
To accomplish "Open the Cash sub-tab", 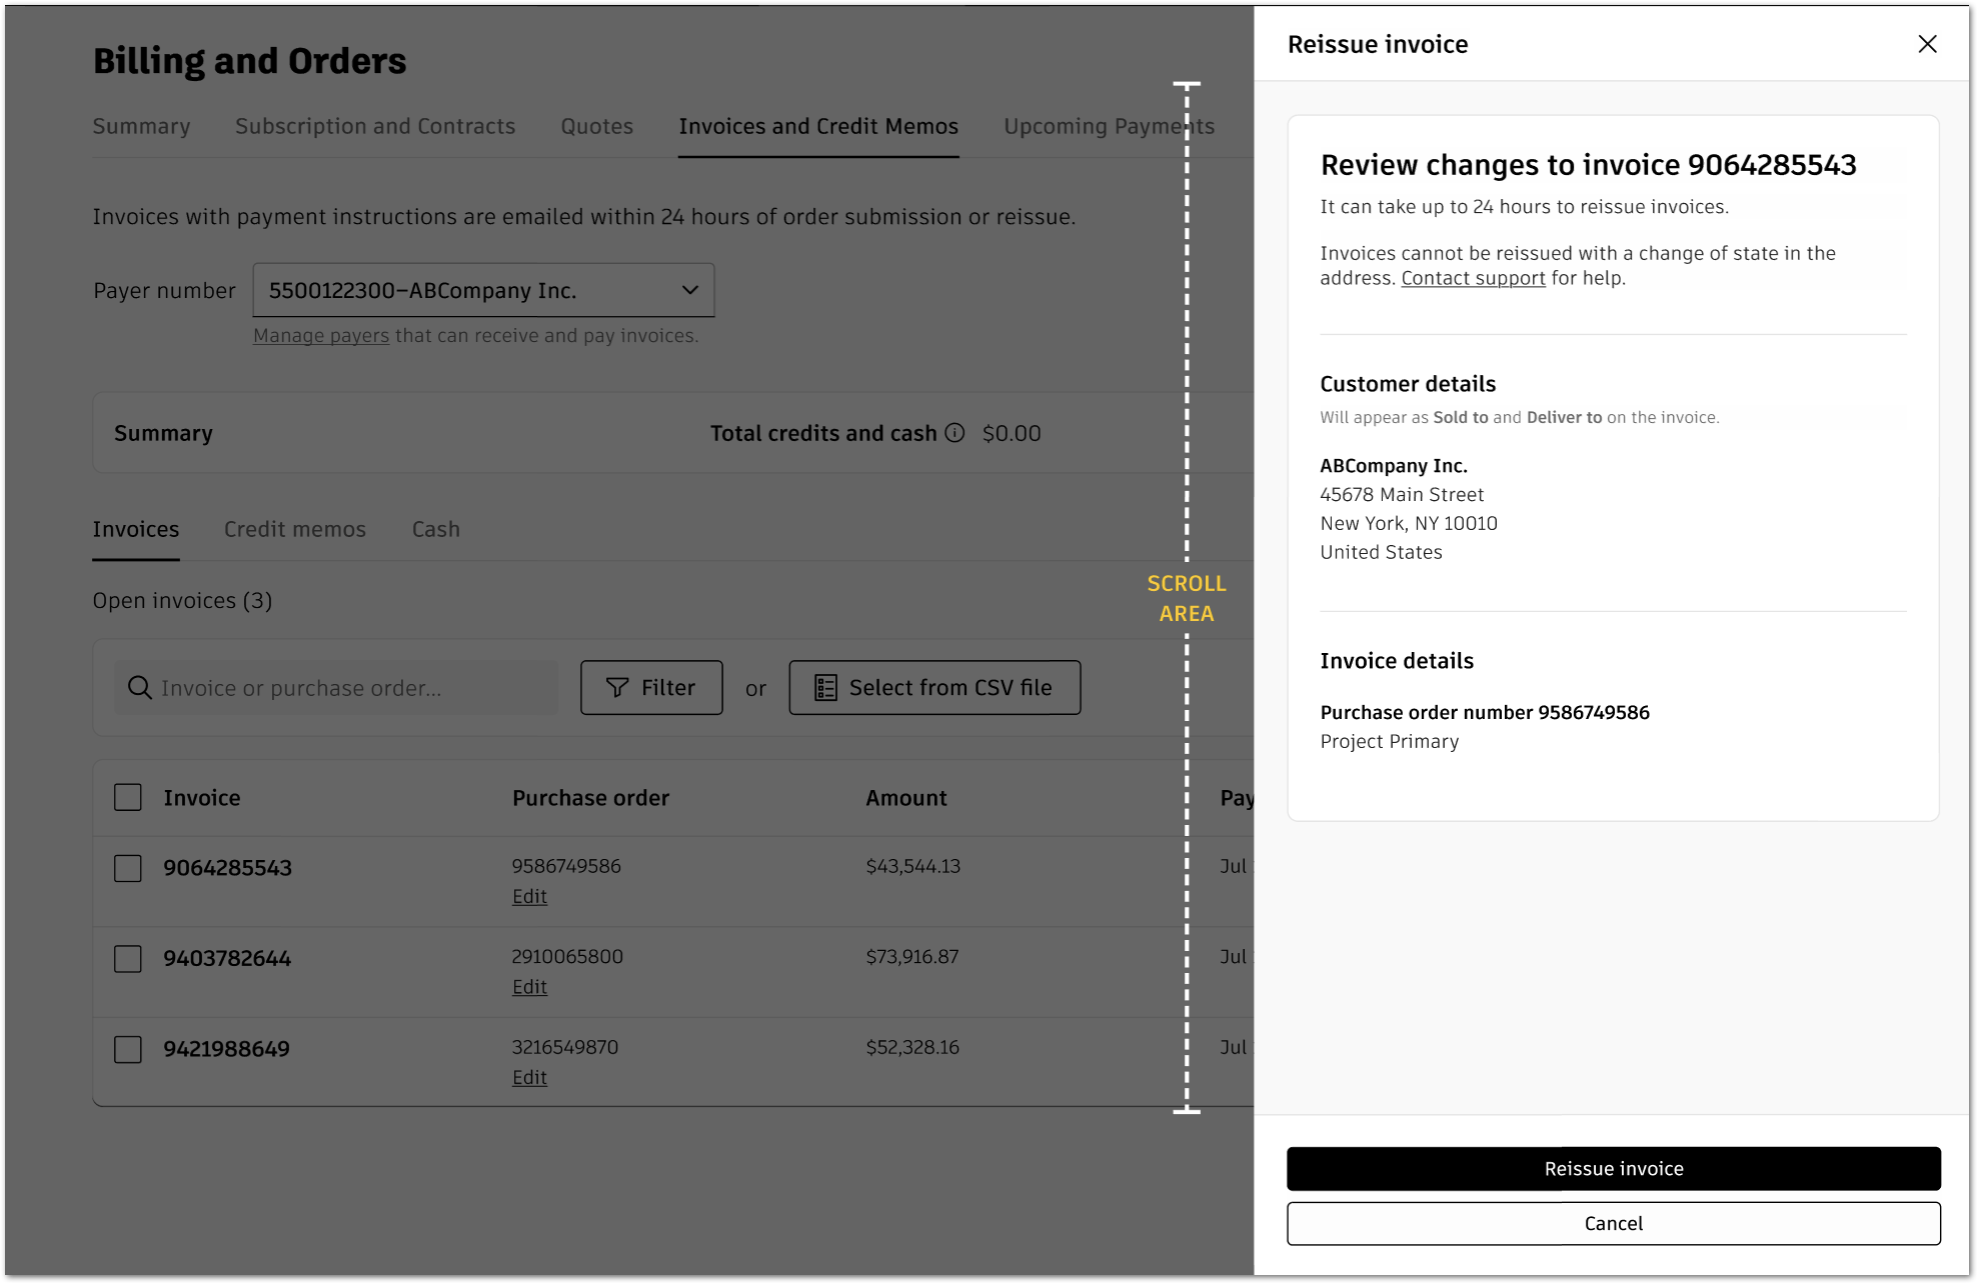I will [x=436, y=529].
